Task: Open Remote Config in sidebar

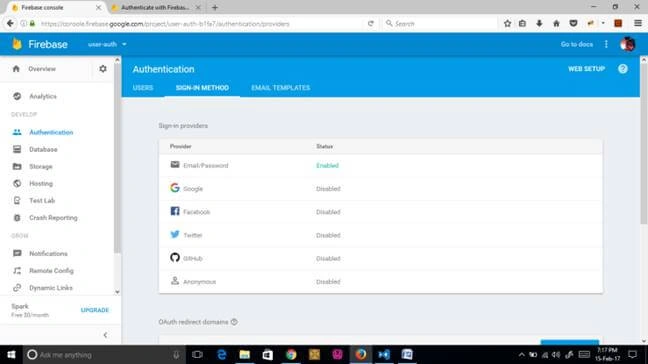Action: 51,271
